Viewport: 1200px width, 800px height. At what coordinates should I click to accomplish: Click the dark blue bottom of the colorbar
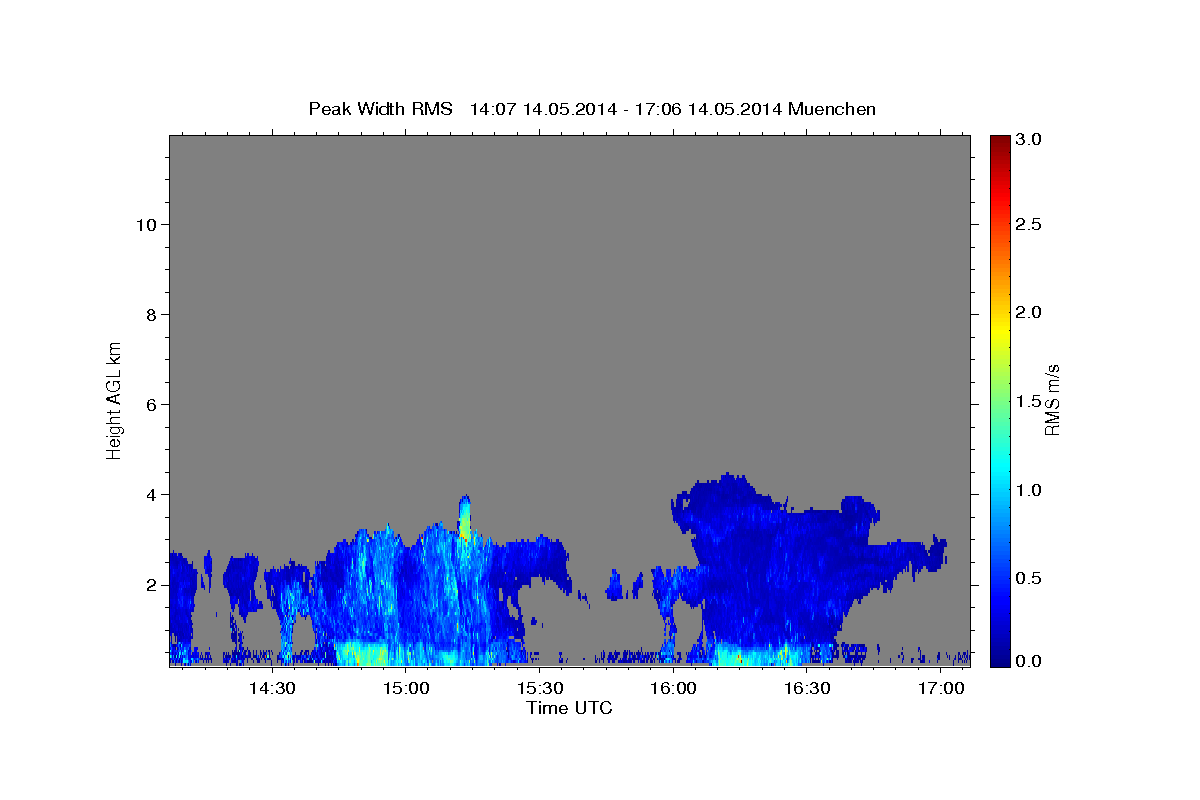click(x=999, y=655)
